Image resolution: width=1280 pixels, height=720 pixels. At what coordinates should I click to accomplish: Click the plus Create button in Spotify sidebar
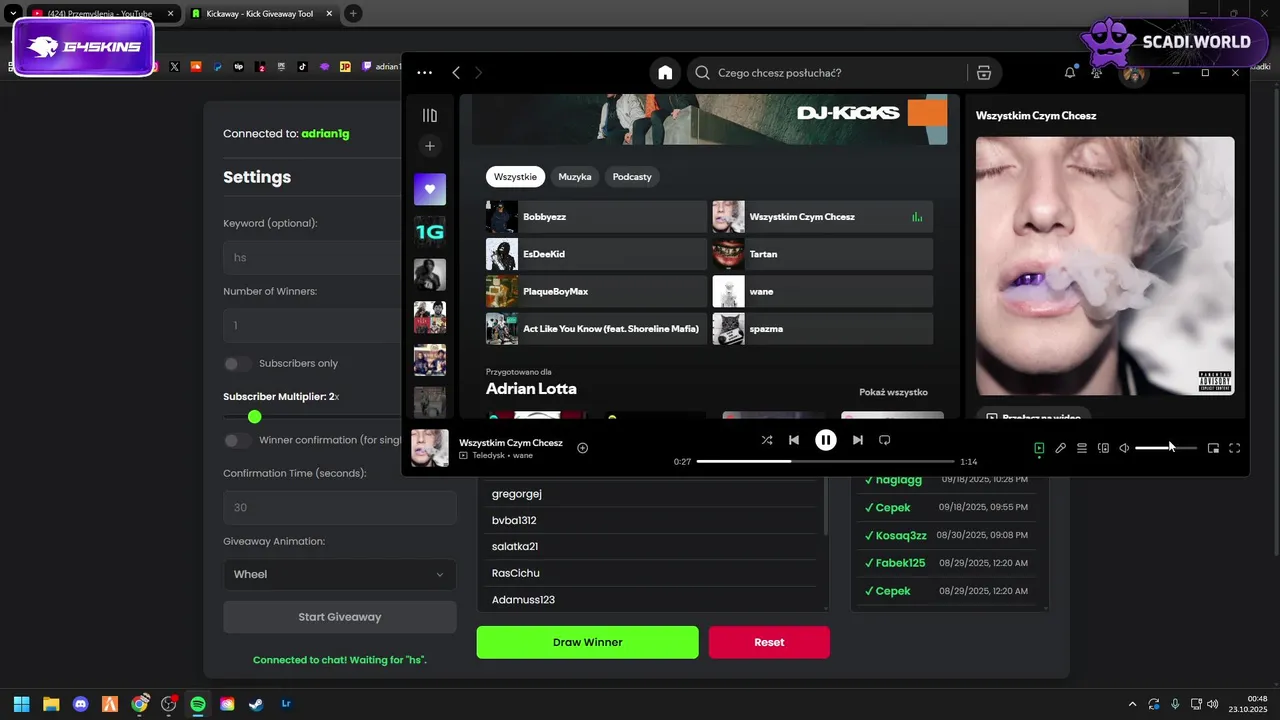(430, 146)
